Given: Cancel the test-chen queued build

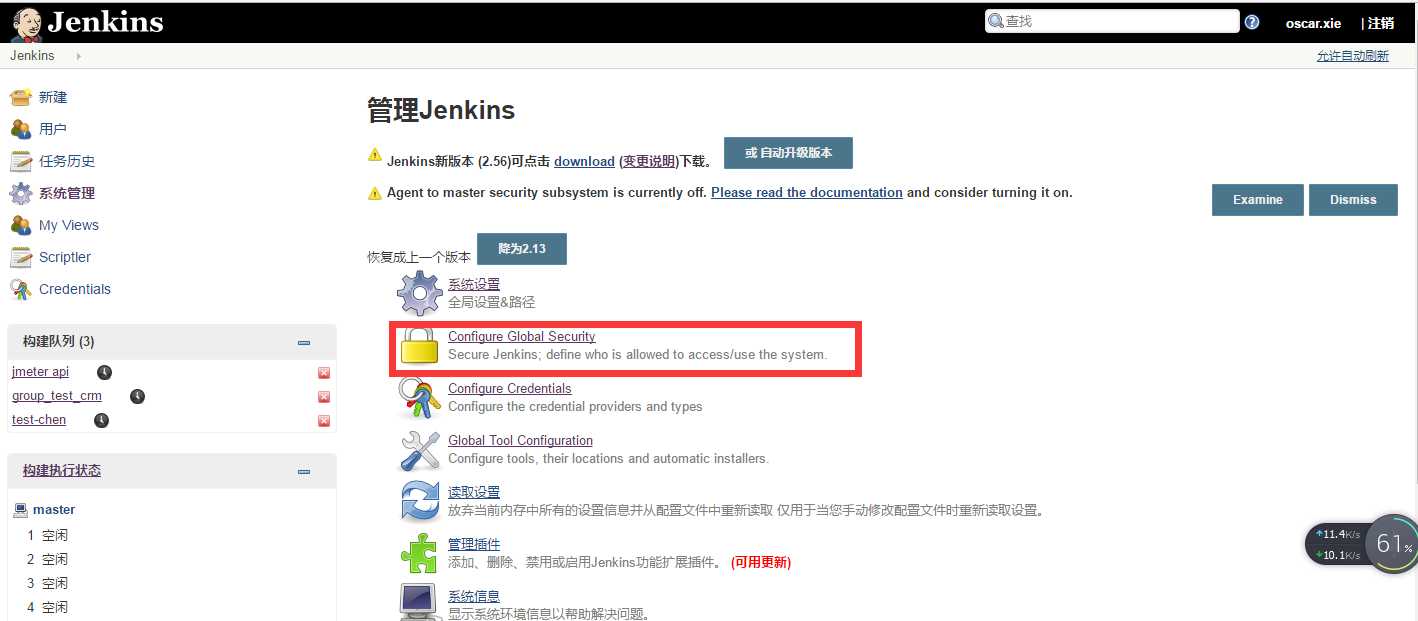Looking at the screenshot, I should (323, 421).
